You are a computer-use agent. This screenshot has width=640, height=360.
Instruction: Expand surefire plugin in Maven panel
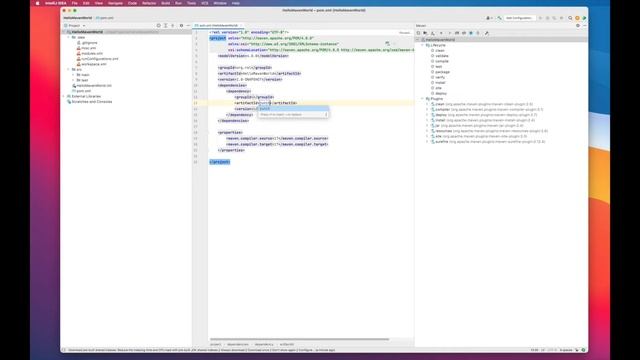(x=427, y=142)
